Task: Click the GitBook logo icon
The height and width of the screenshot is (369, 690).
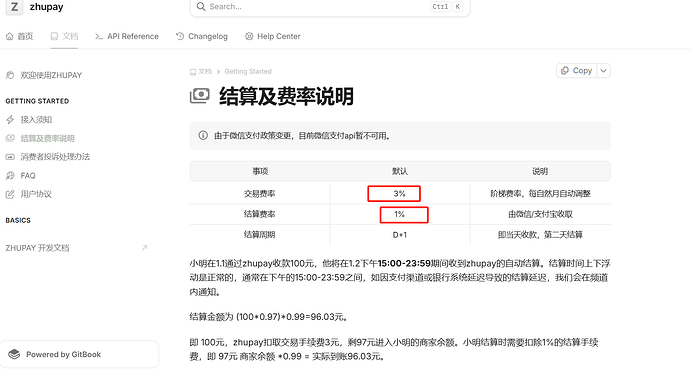Action: (x=14, y=354)
